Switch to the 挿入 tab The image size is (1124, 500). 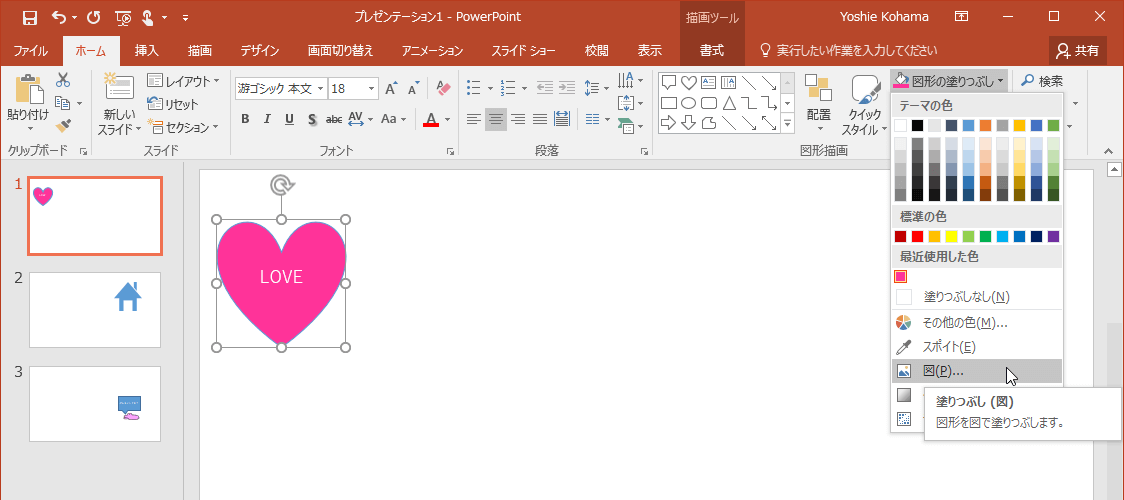(x=147, y=51)
